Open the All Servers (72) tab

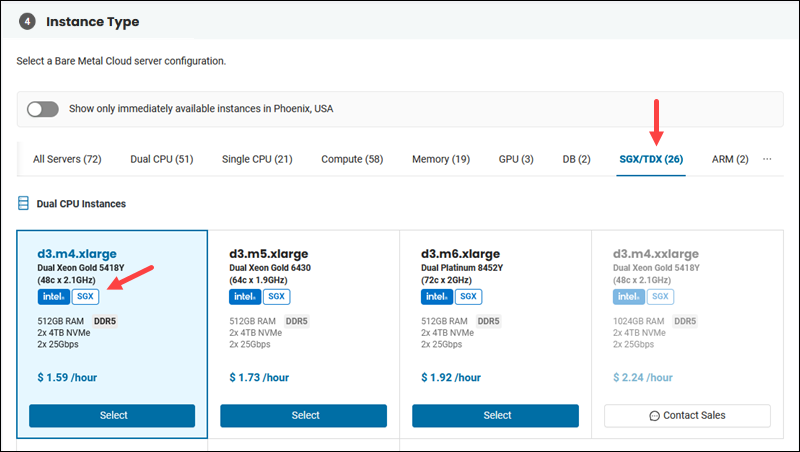pyautogui.click(x=67, y=159)
